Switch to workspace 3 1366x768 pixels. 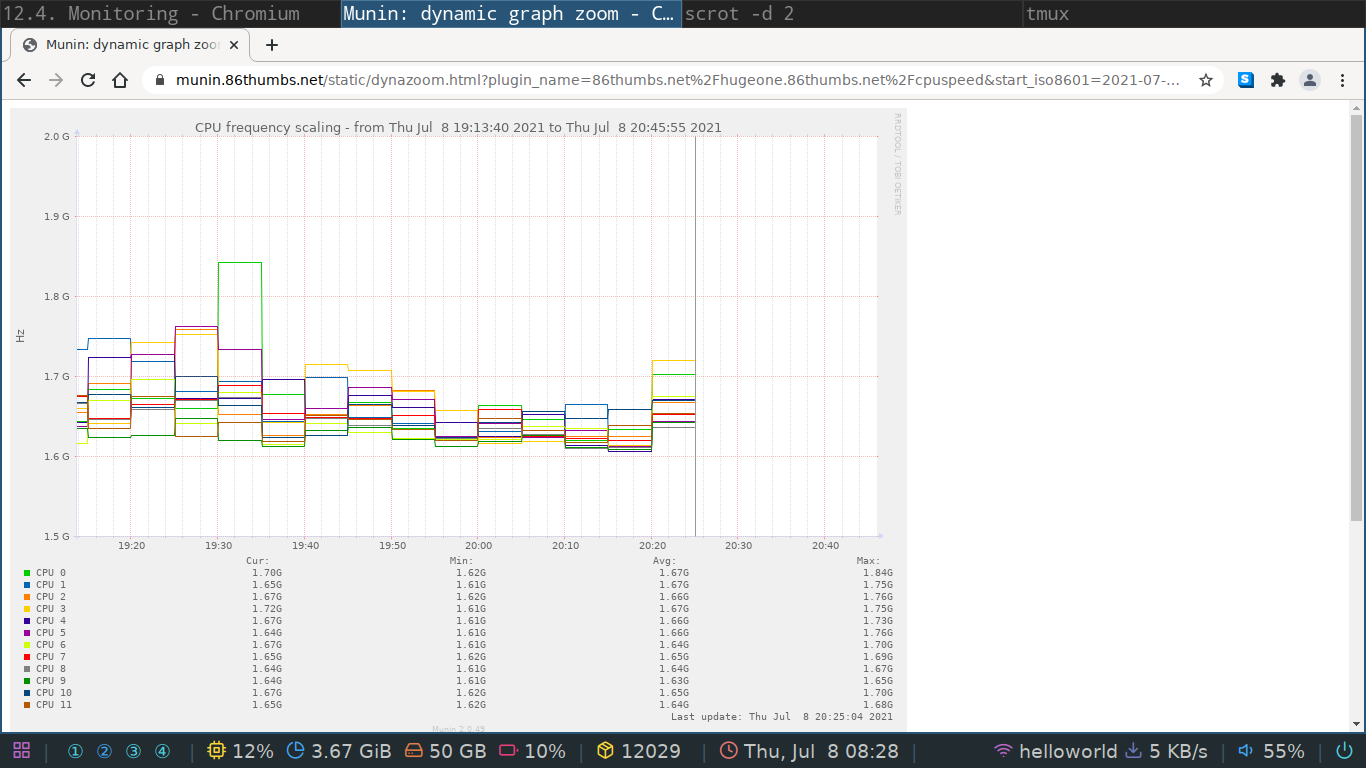(x=133, y=751)
